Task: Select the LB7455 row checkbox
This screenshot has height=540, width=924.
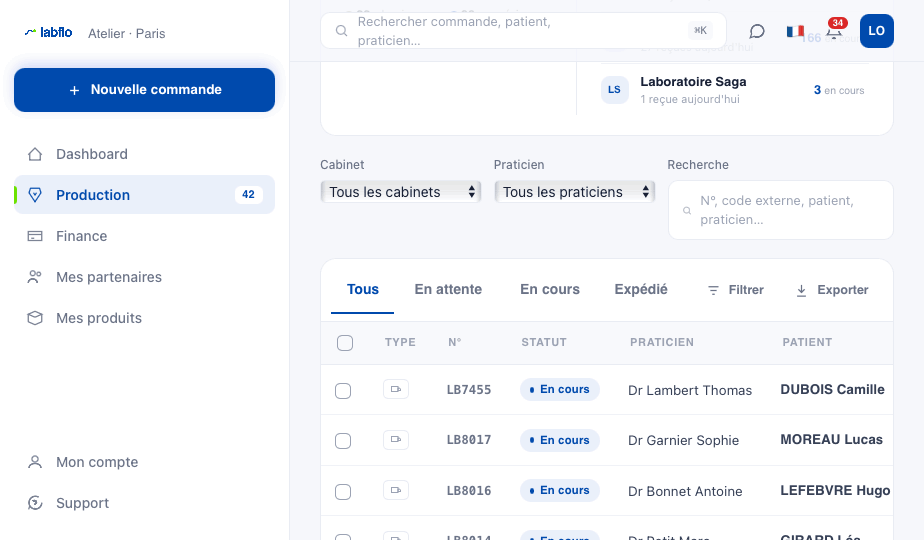Action: pos(343,391)
